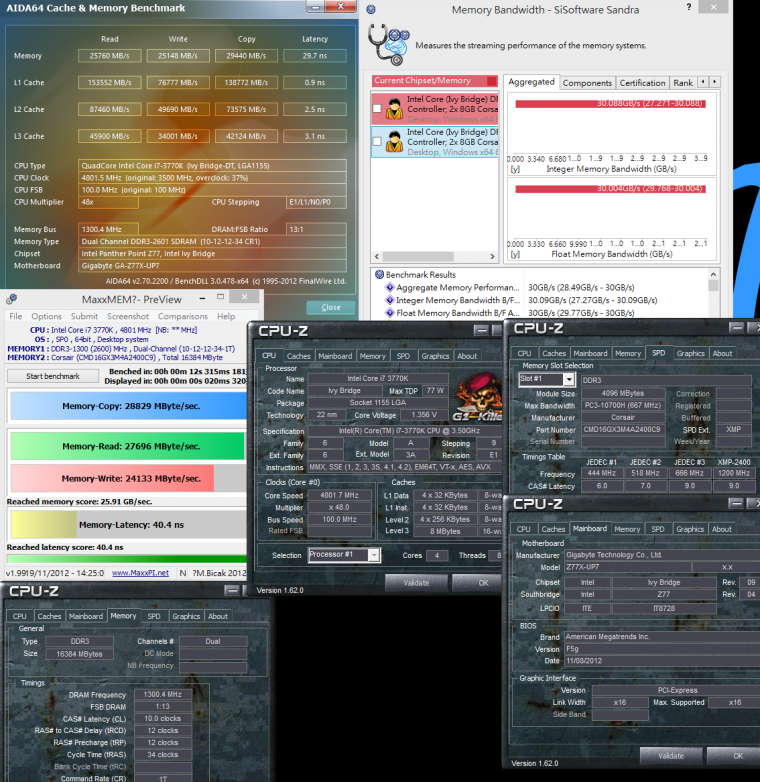Screen dimensions: 760x782
Task: Open Graphics tab in CPU-Z SPD window
Action: point(690,353)
